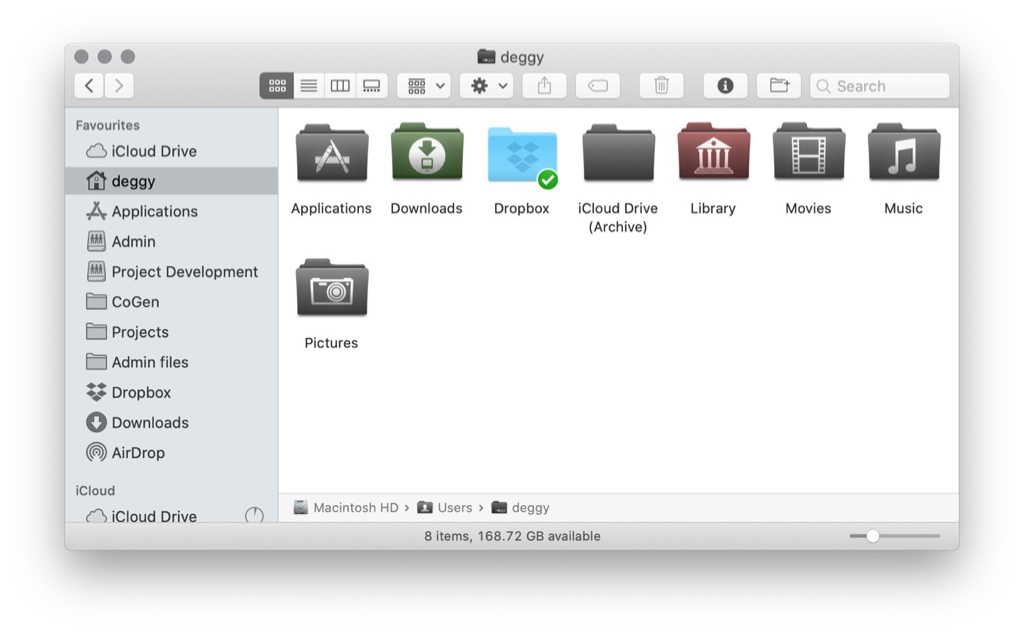
Task: Click the Favourites section header
Action: point(108,125)
